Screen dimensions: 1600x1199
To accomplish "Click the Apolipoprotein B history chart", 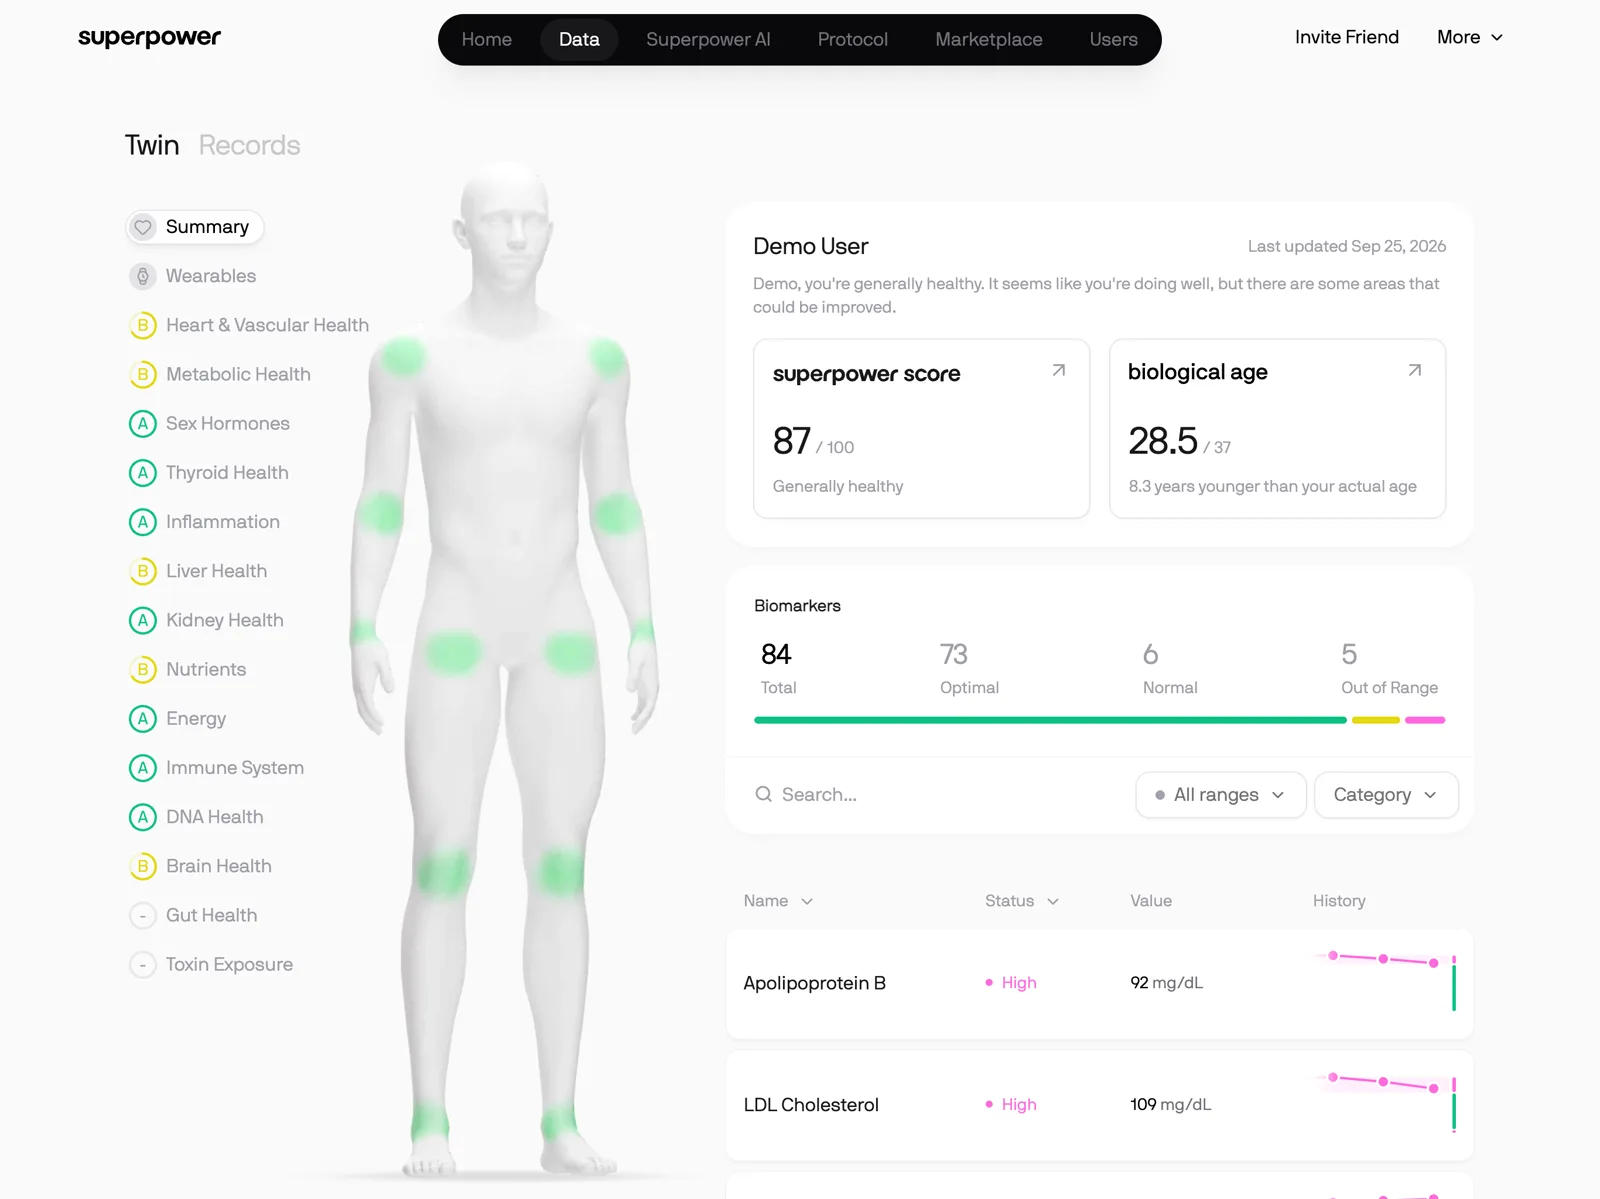I will tap(1386, 981).
